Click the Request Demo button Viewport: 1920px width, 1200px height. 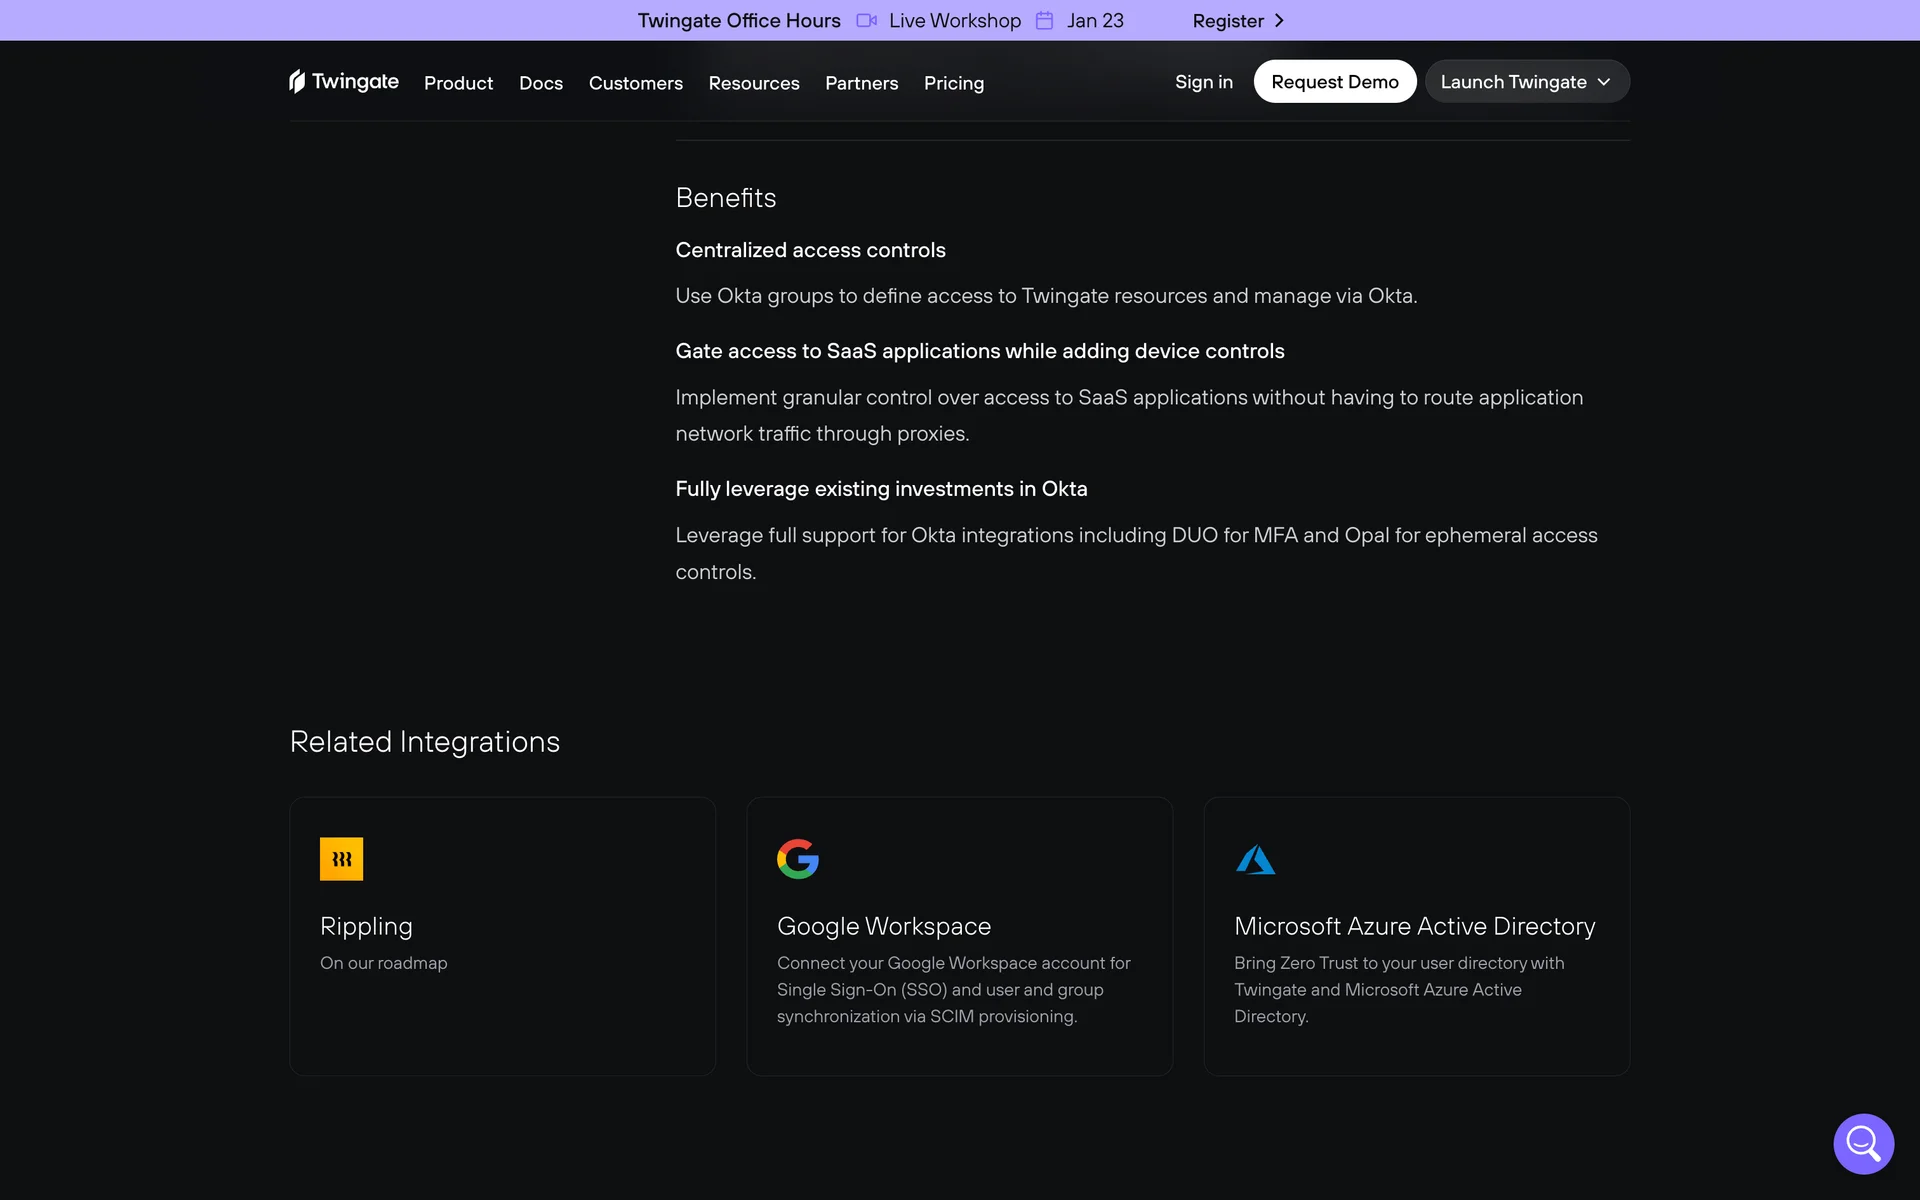[1334, 82]
